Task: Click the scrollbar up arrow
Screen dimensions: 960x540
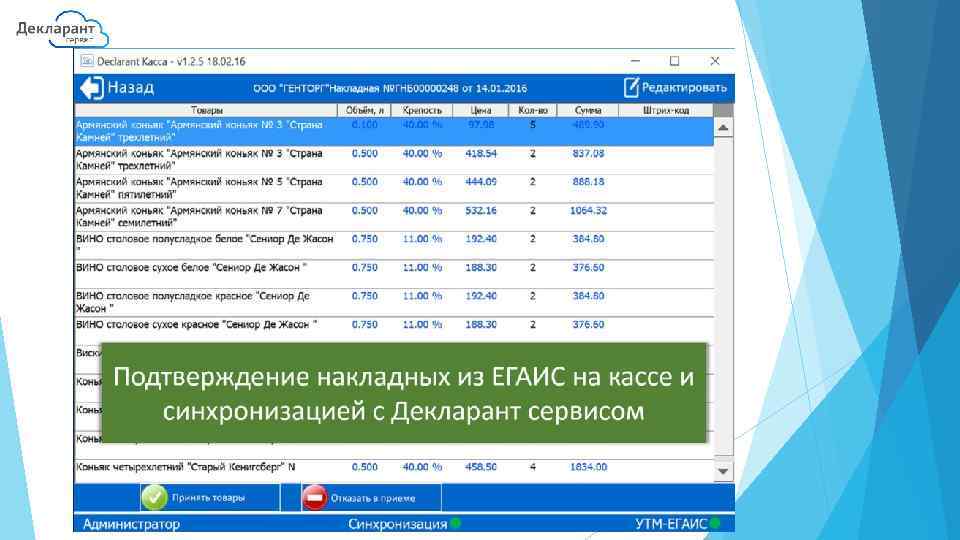Action: pyautogui.click(x=723, y=128)
